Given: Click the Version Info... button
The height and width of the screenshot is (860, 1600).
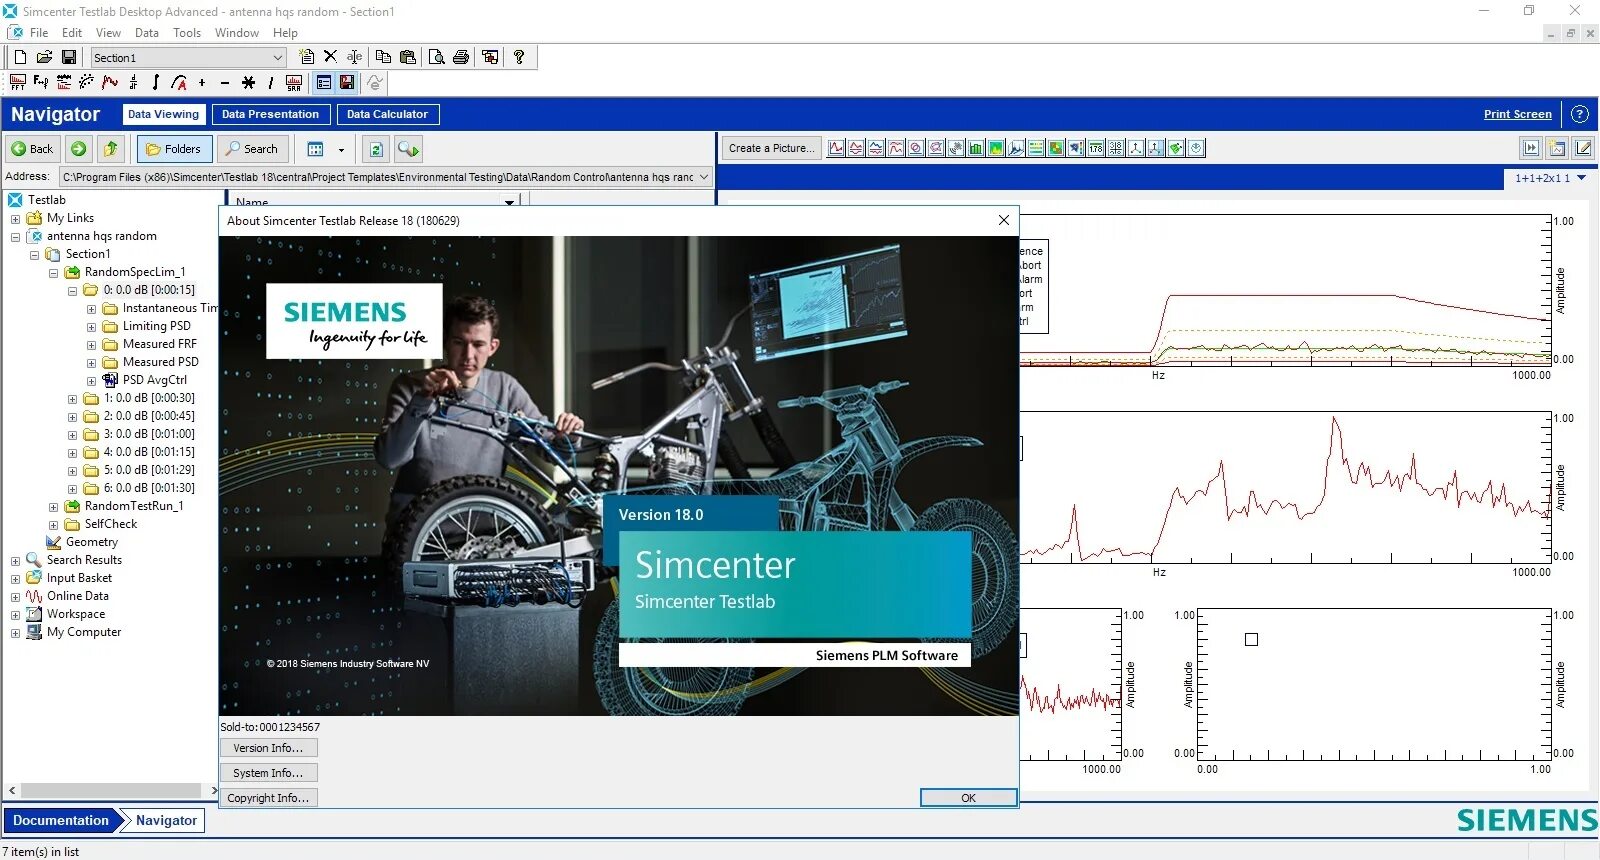Looking at the screenshot, I should pyautogui.click(x=268, y=748).
